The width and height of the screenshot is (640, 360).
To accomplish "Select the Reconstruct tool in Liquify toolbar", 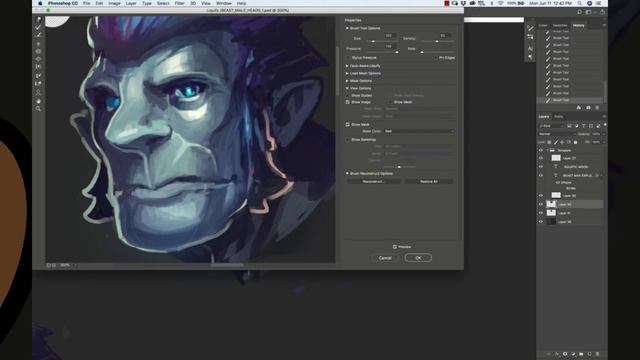I will tap(38, 27).
